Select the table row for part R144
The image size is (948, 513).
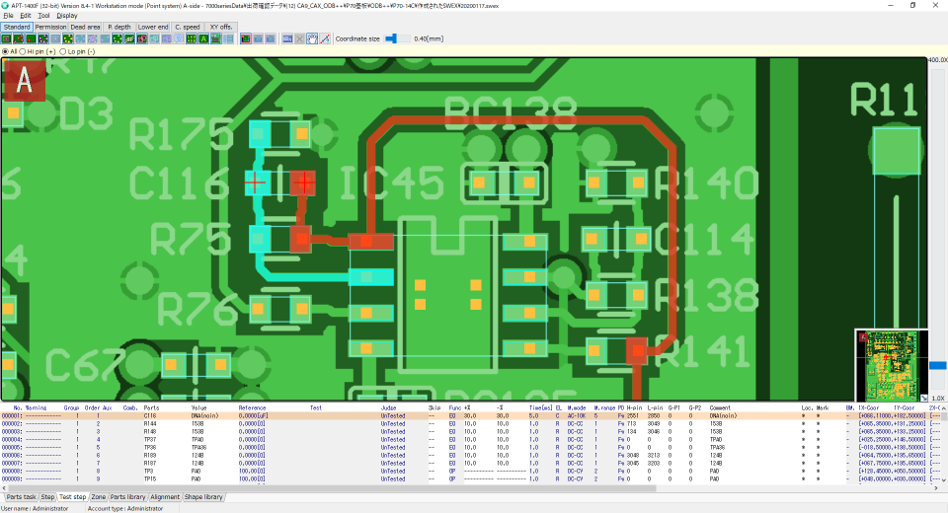coord(472,424)
